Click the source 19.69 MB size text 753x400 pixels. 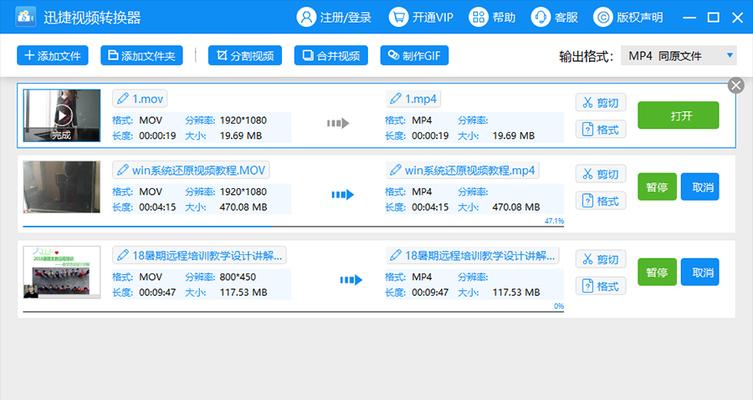241,135
